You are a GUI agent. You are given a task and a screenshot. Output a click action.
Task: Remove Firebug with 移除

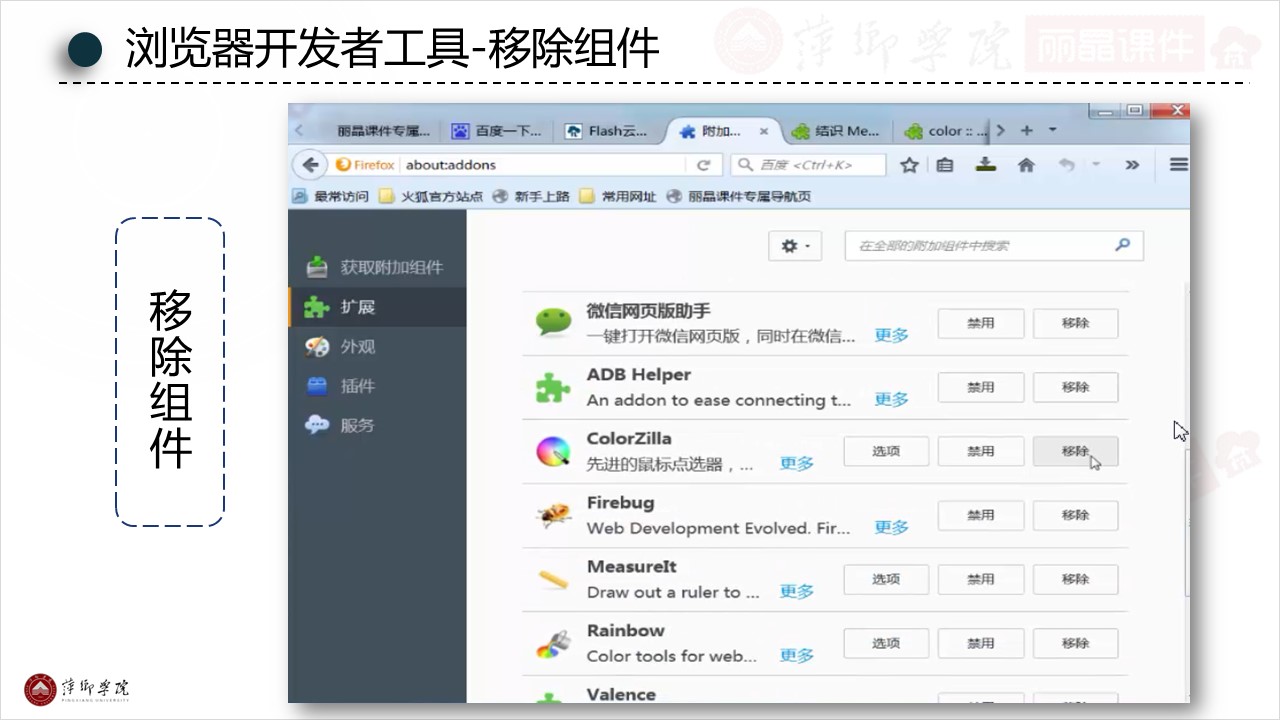tap(1076, 515)
